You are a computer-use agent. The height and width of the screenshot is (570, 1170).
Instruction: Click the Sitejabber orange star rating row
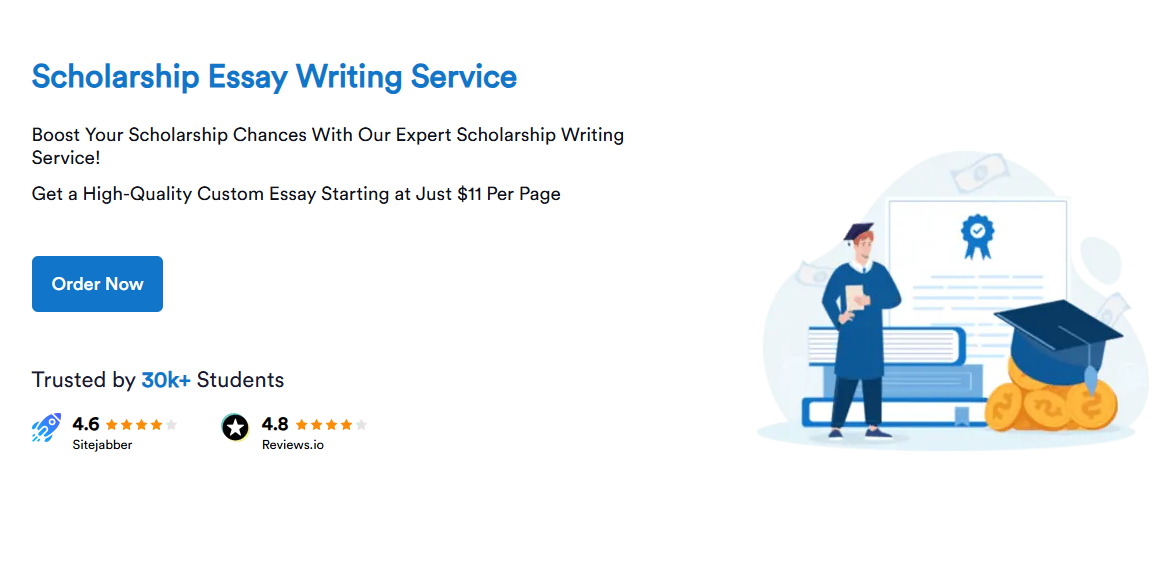141,424
